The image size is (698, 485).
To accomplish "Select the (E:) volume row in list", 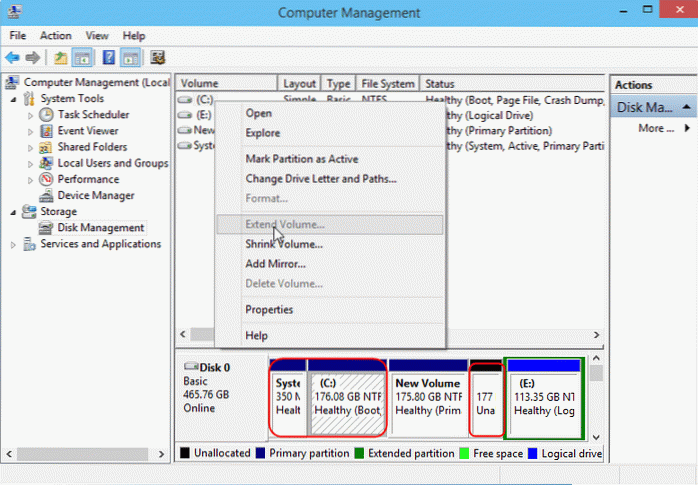I will click(x=196, y=115).
